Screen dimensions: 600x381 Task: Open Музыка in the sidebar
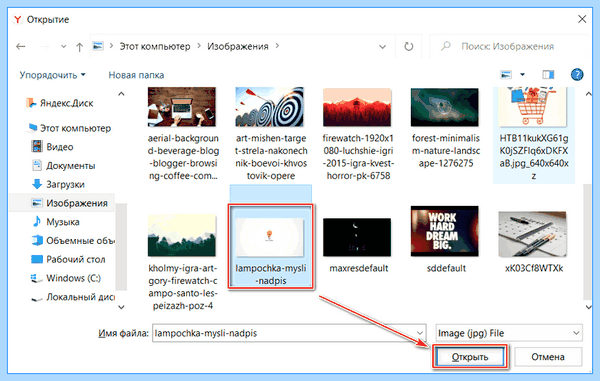tap(55, 222)
